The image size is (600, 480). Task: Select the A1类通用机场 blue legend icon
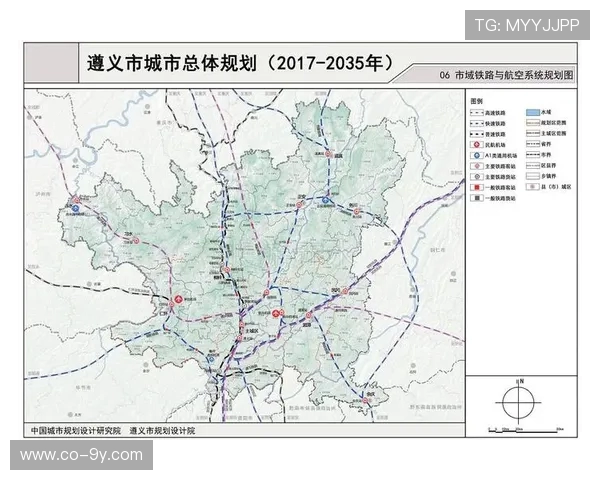coord(477,155)
